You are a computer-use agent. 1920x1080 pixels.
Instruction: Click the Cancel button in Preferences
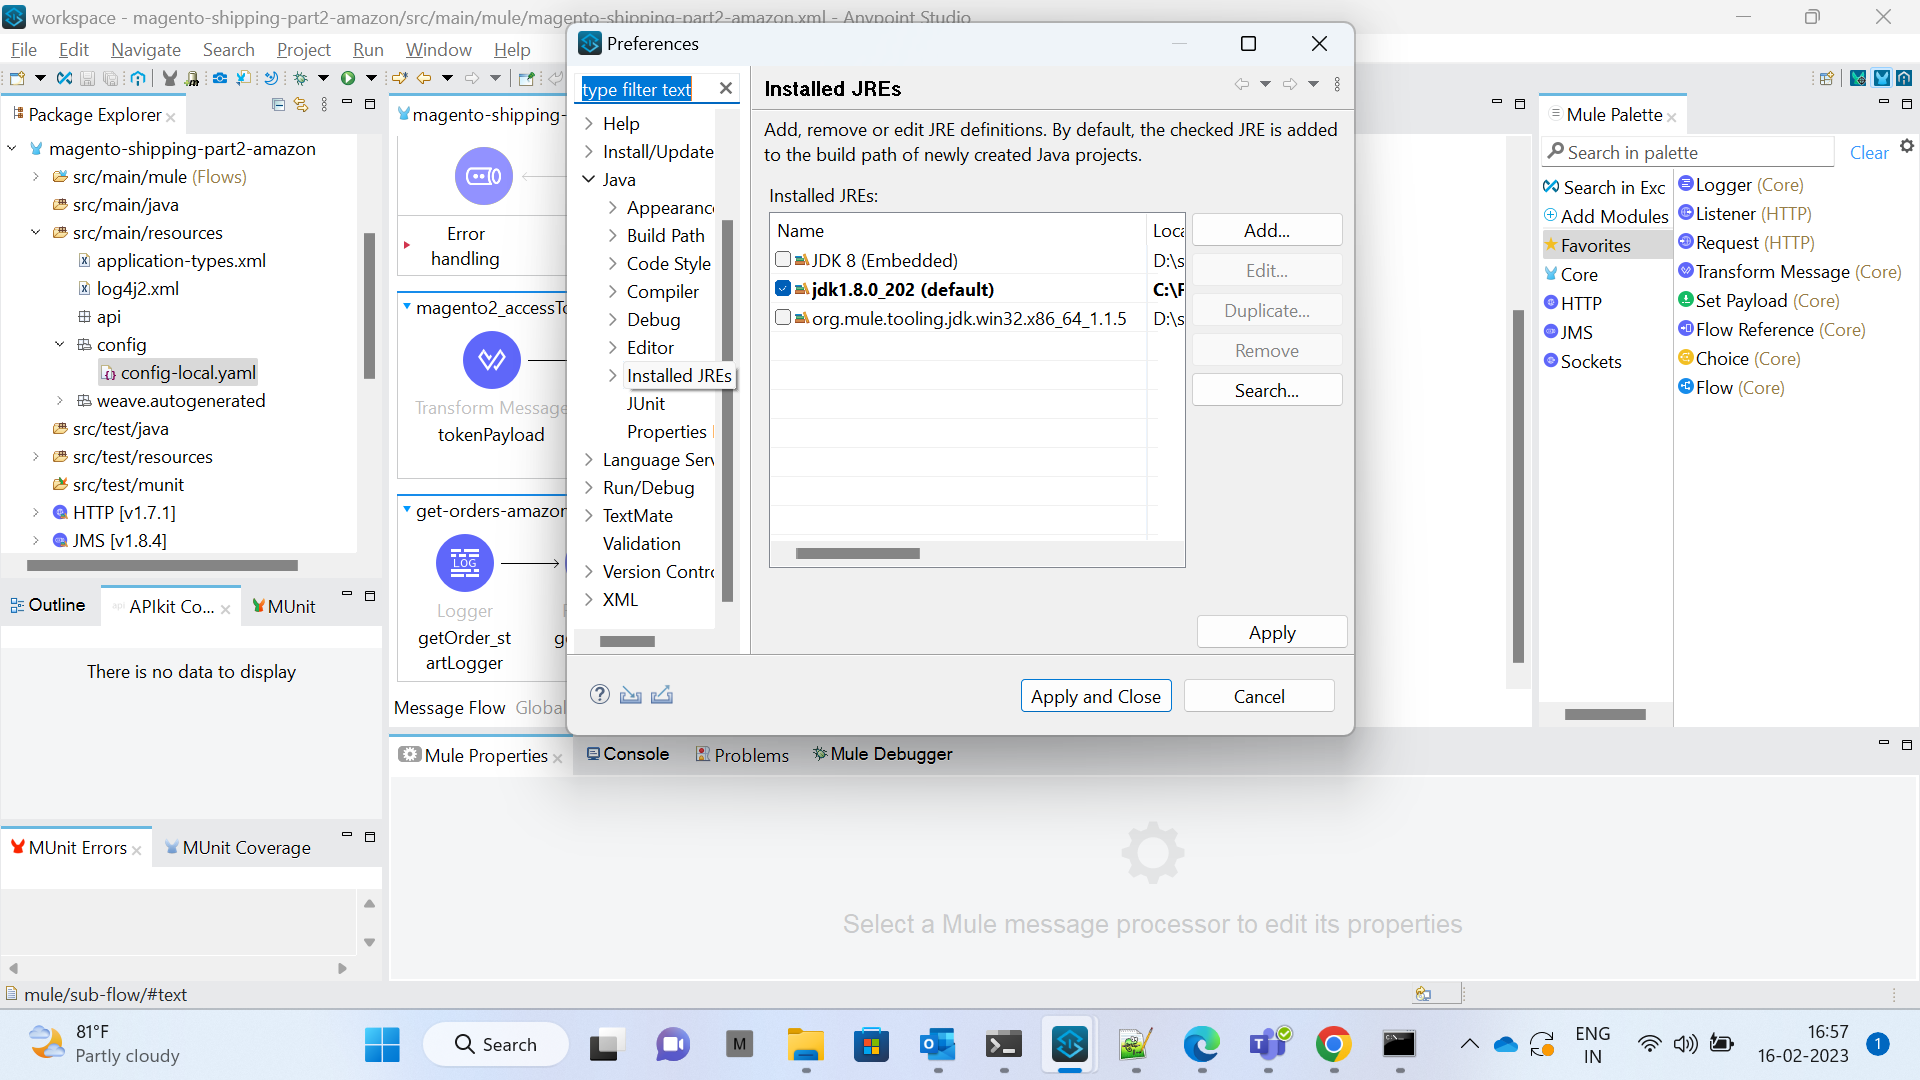(x=1259, y=696)
